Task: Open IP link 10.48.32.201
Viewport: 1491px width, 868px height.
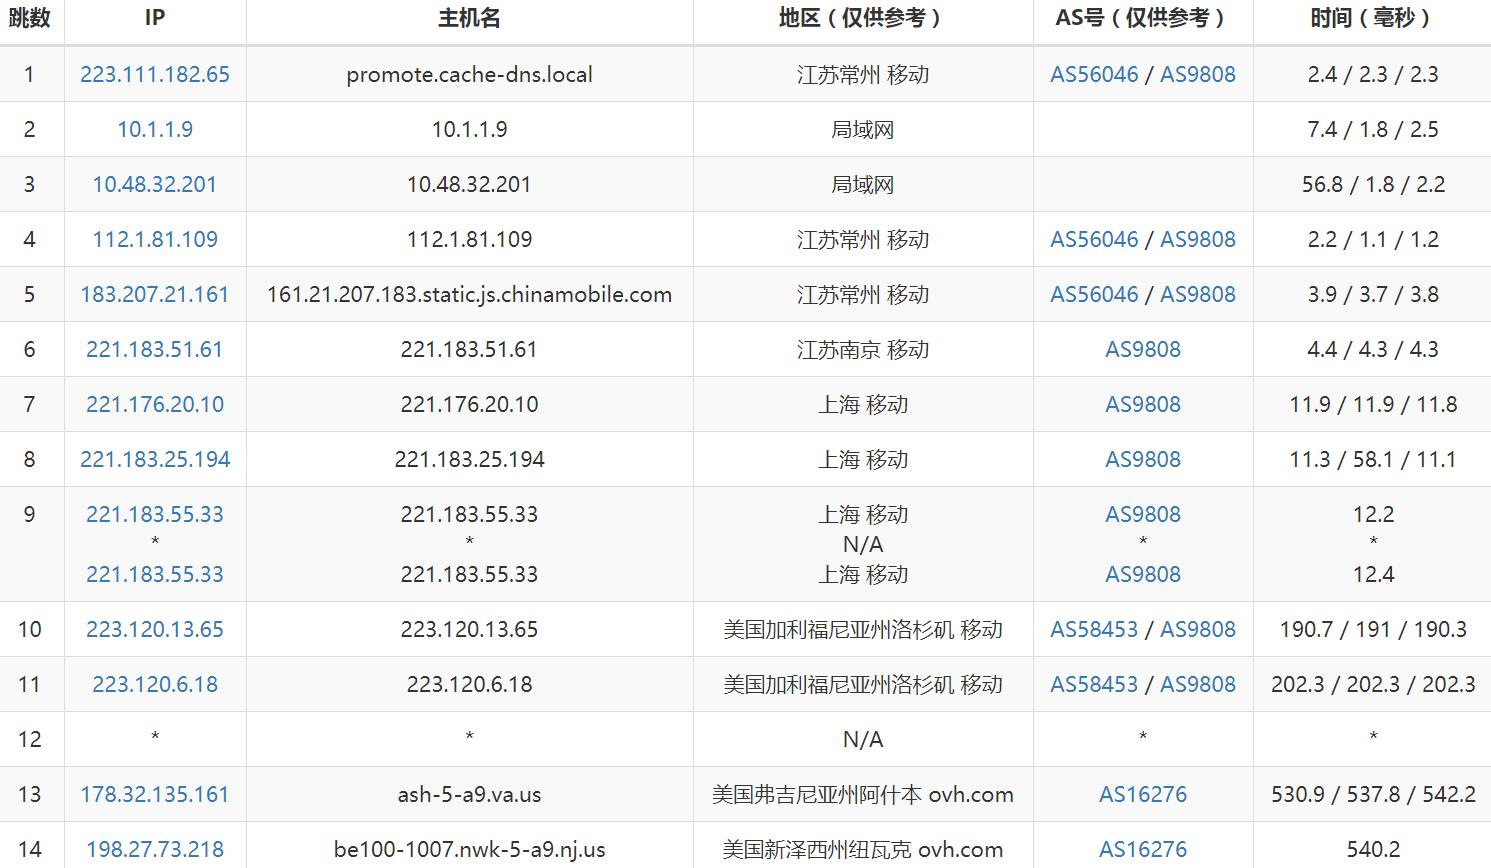Action: pos(155,184)
